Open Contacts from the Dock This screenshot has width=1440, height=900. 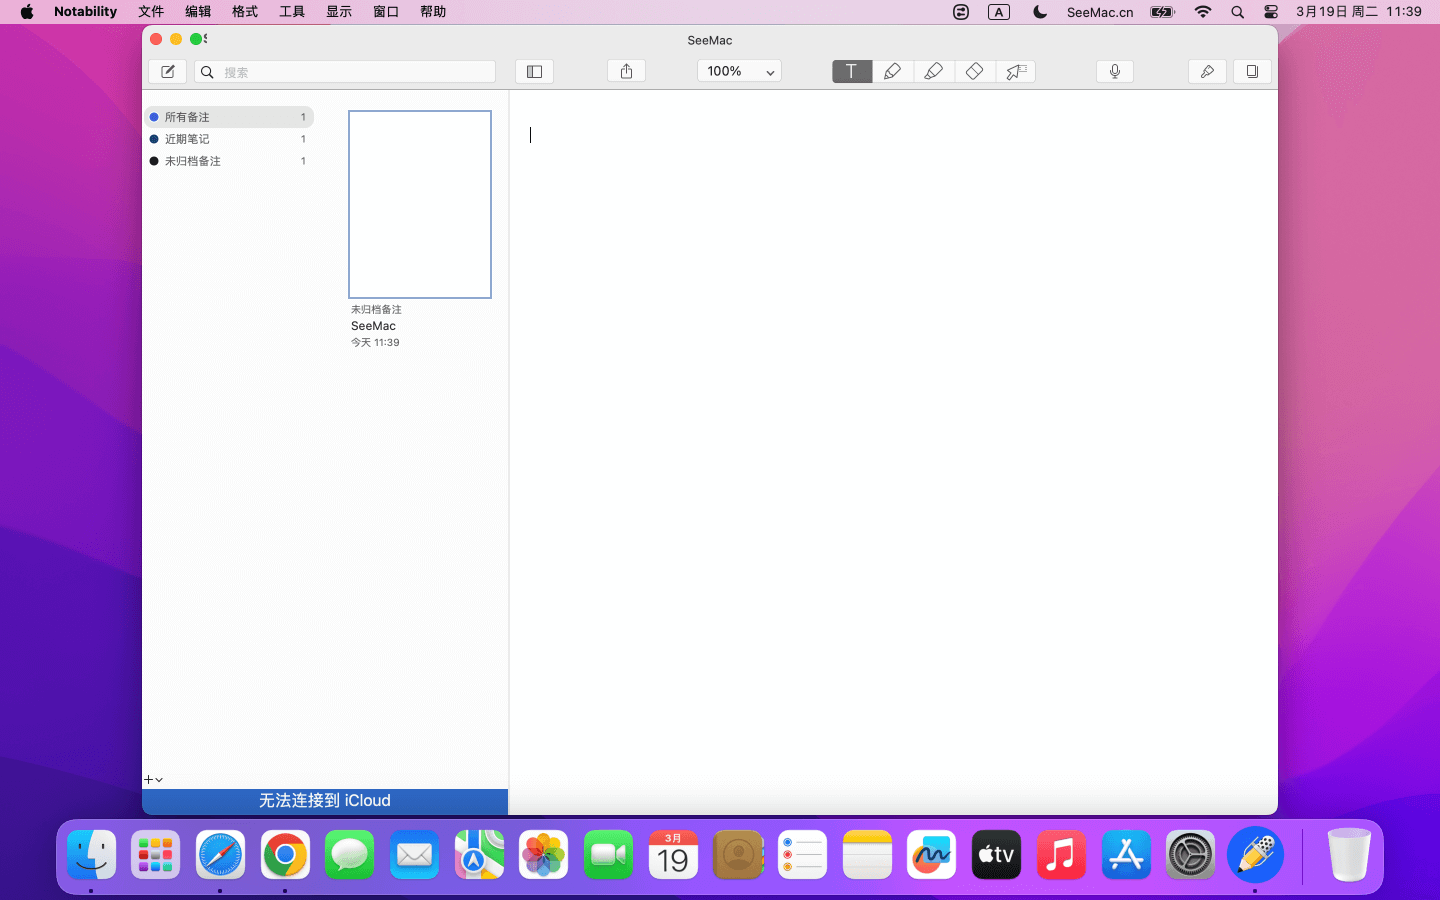click(738, 855)
